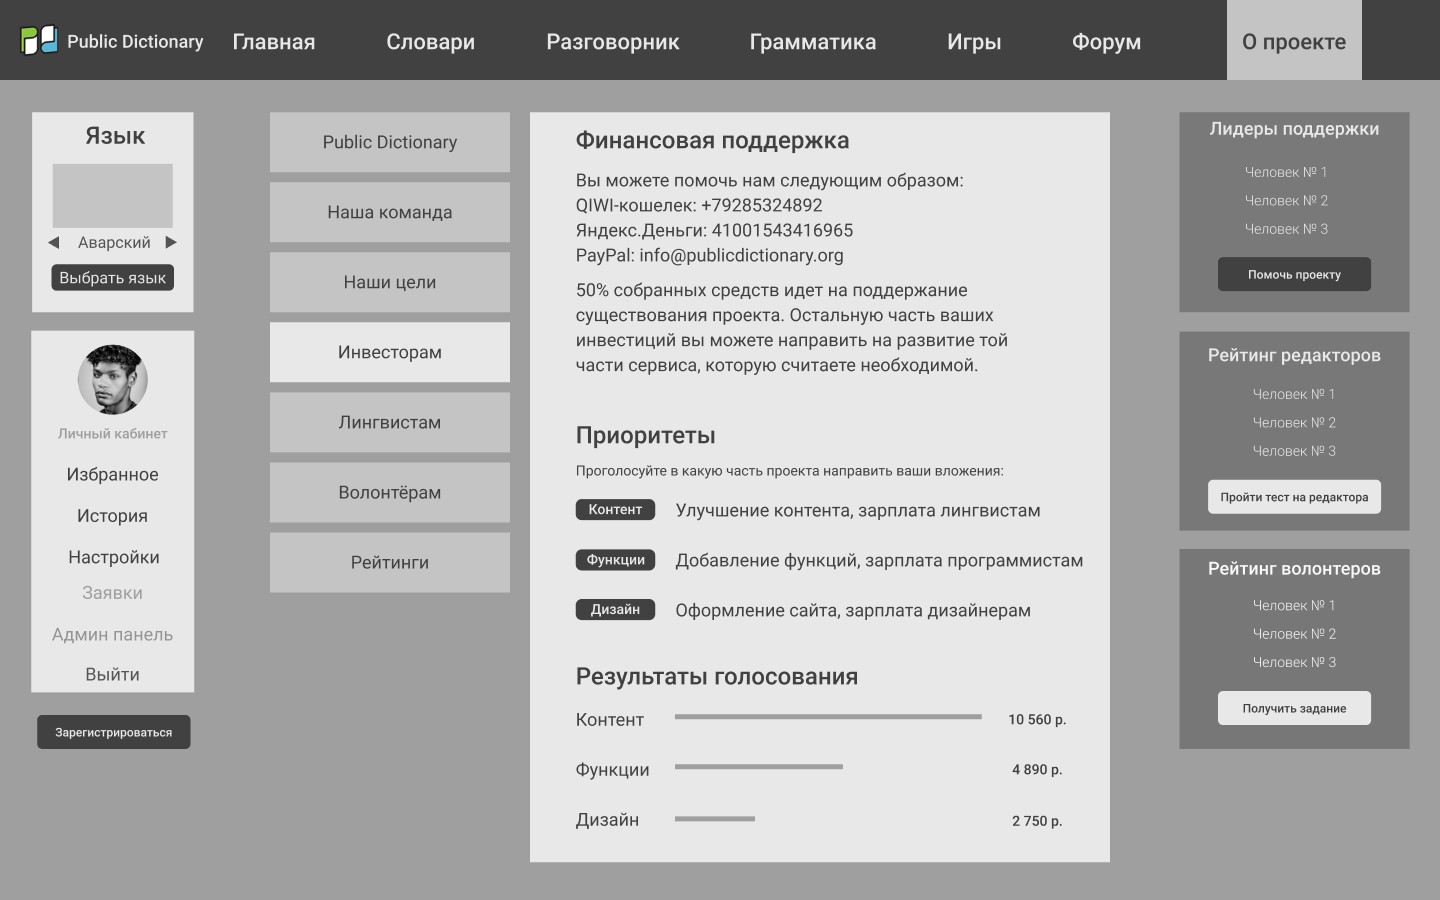Screen dimensions: 1440x900
Task: Click the Дизайн voting result bar
Action: [x=715, y=819]
